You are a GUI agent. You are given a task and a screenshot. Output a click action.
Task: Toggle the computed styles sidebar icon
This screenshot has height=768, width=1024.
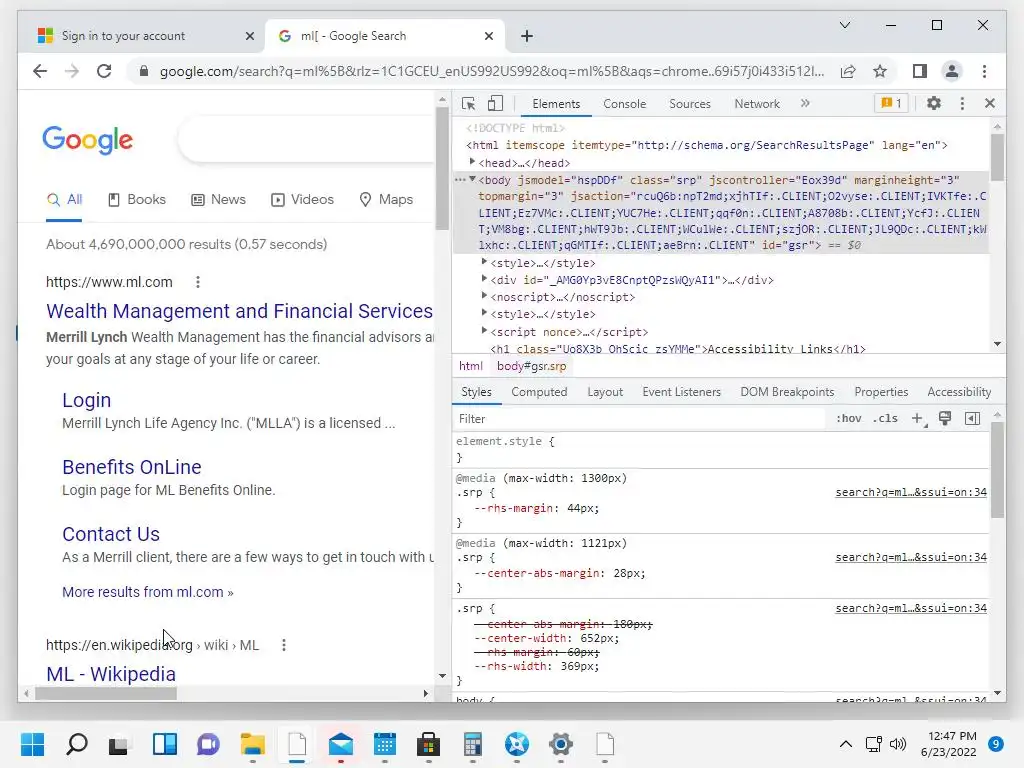coord(972,419)
